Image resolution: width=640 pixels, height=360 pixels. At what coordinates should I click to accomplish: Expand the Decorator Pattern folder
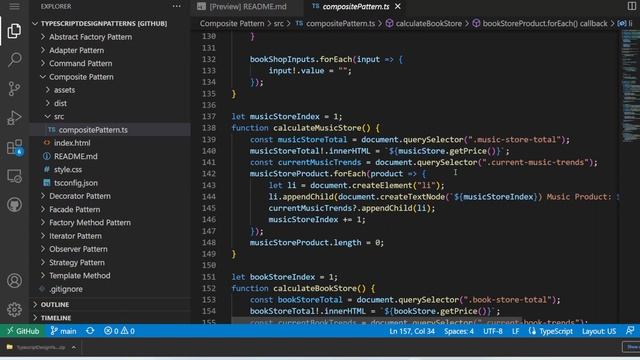80,196
